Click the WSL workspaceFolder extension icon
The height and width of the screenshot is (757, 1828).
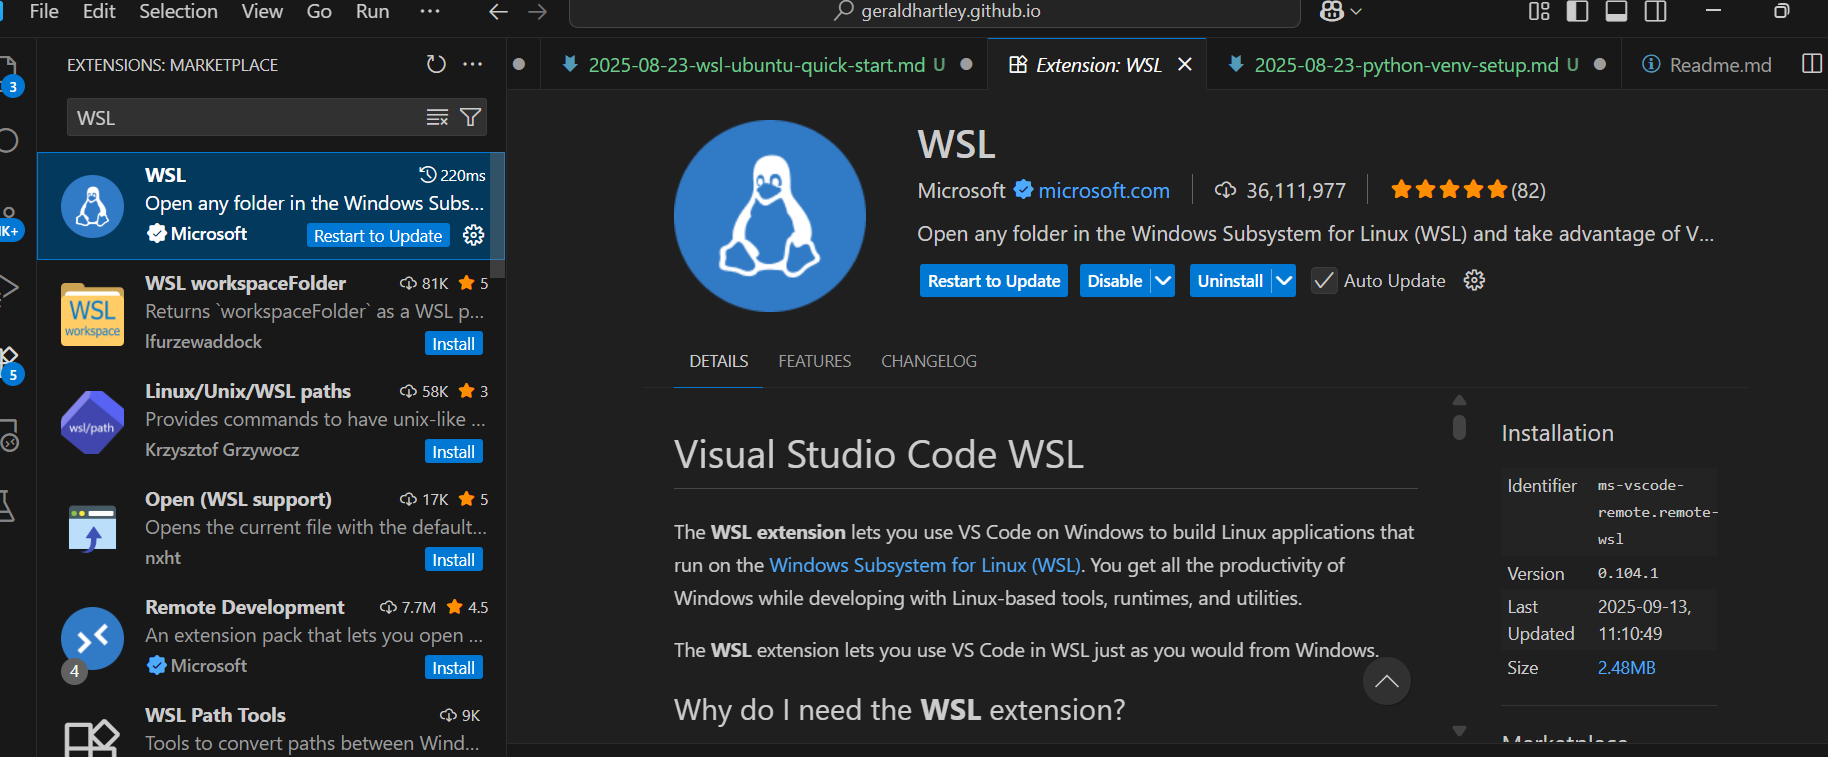pyautogui.click(x=92, y=314)
